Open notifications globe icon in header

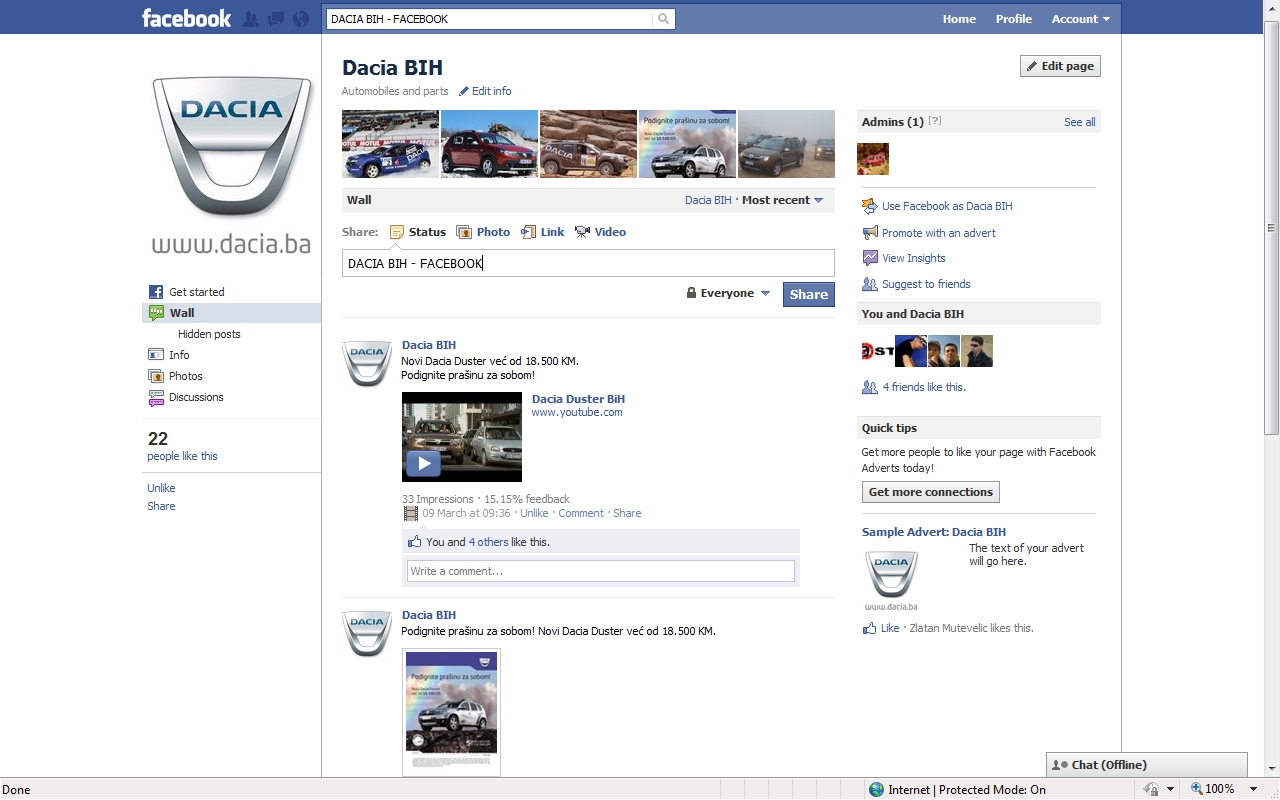pyautogui.click(x=301, y=19)
